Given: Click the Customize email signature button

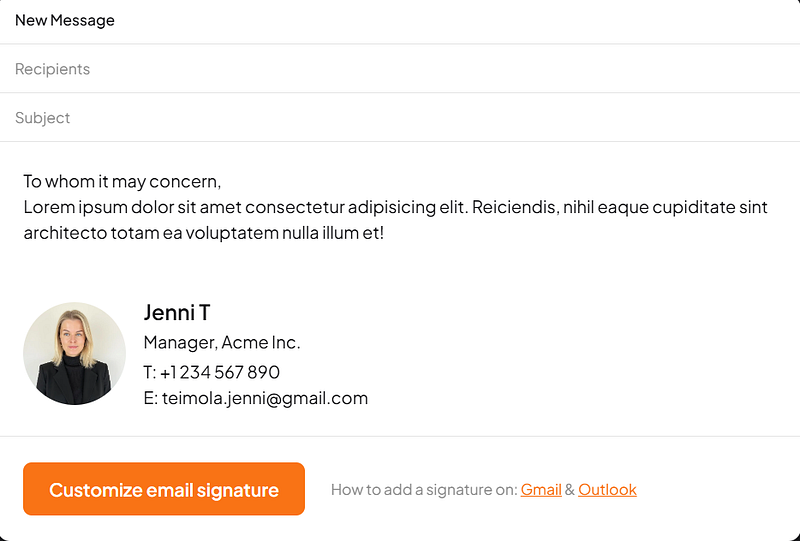Looking at the screenshot, I should (x=164, y=489).
